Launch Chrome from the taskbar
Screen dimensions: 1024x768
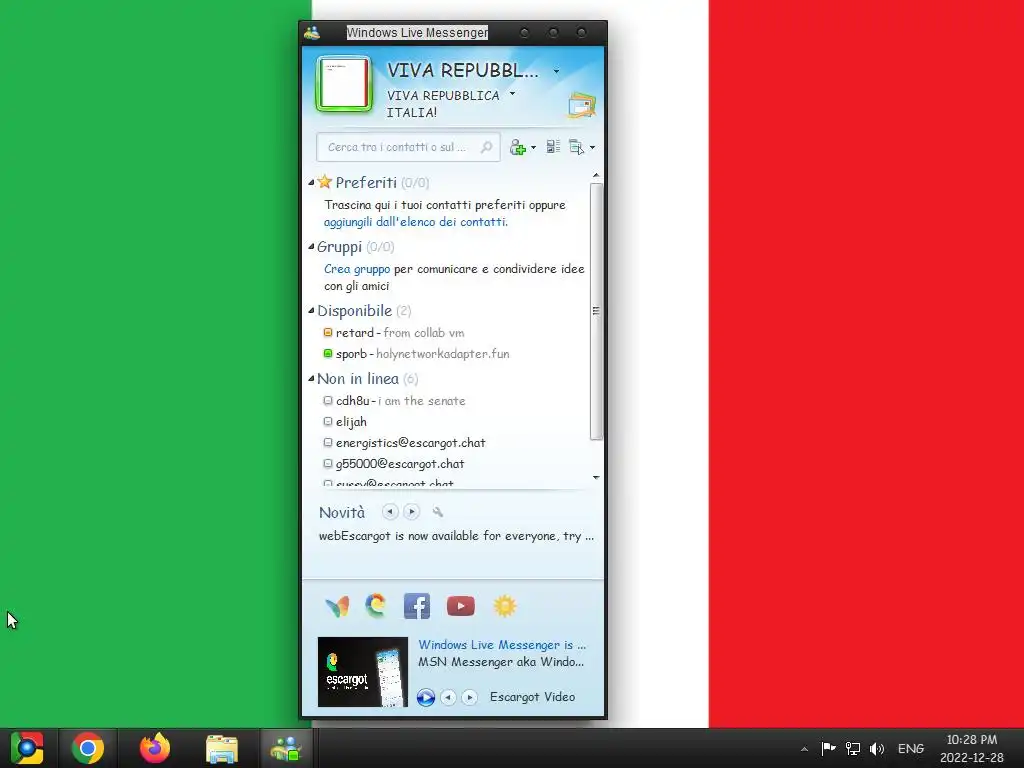point(88,748)
